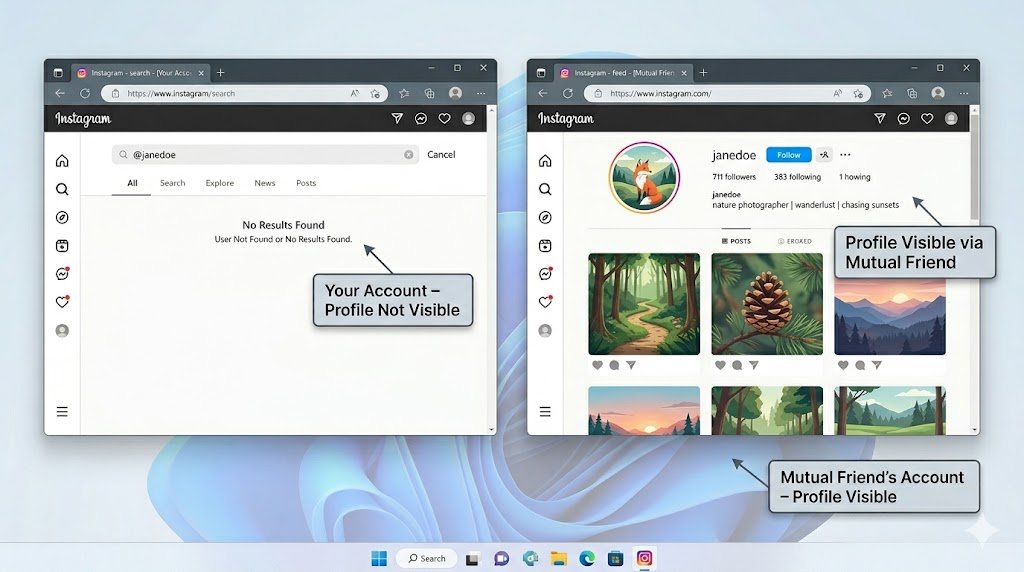1024x572 pixels.
Task: Open Search magnifier in left window sidebar
Action: [x=62, y=189]
